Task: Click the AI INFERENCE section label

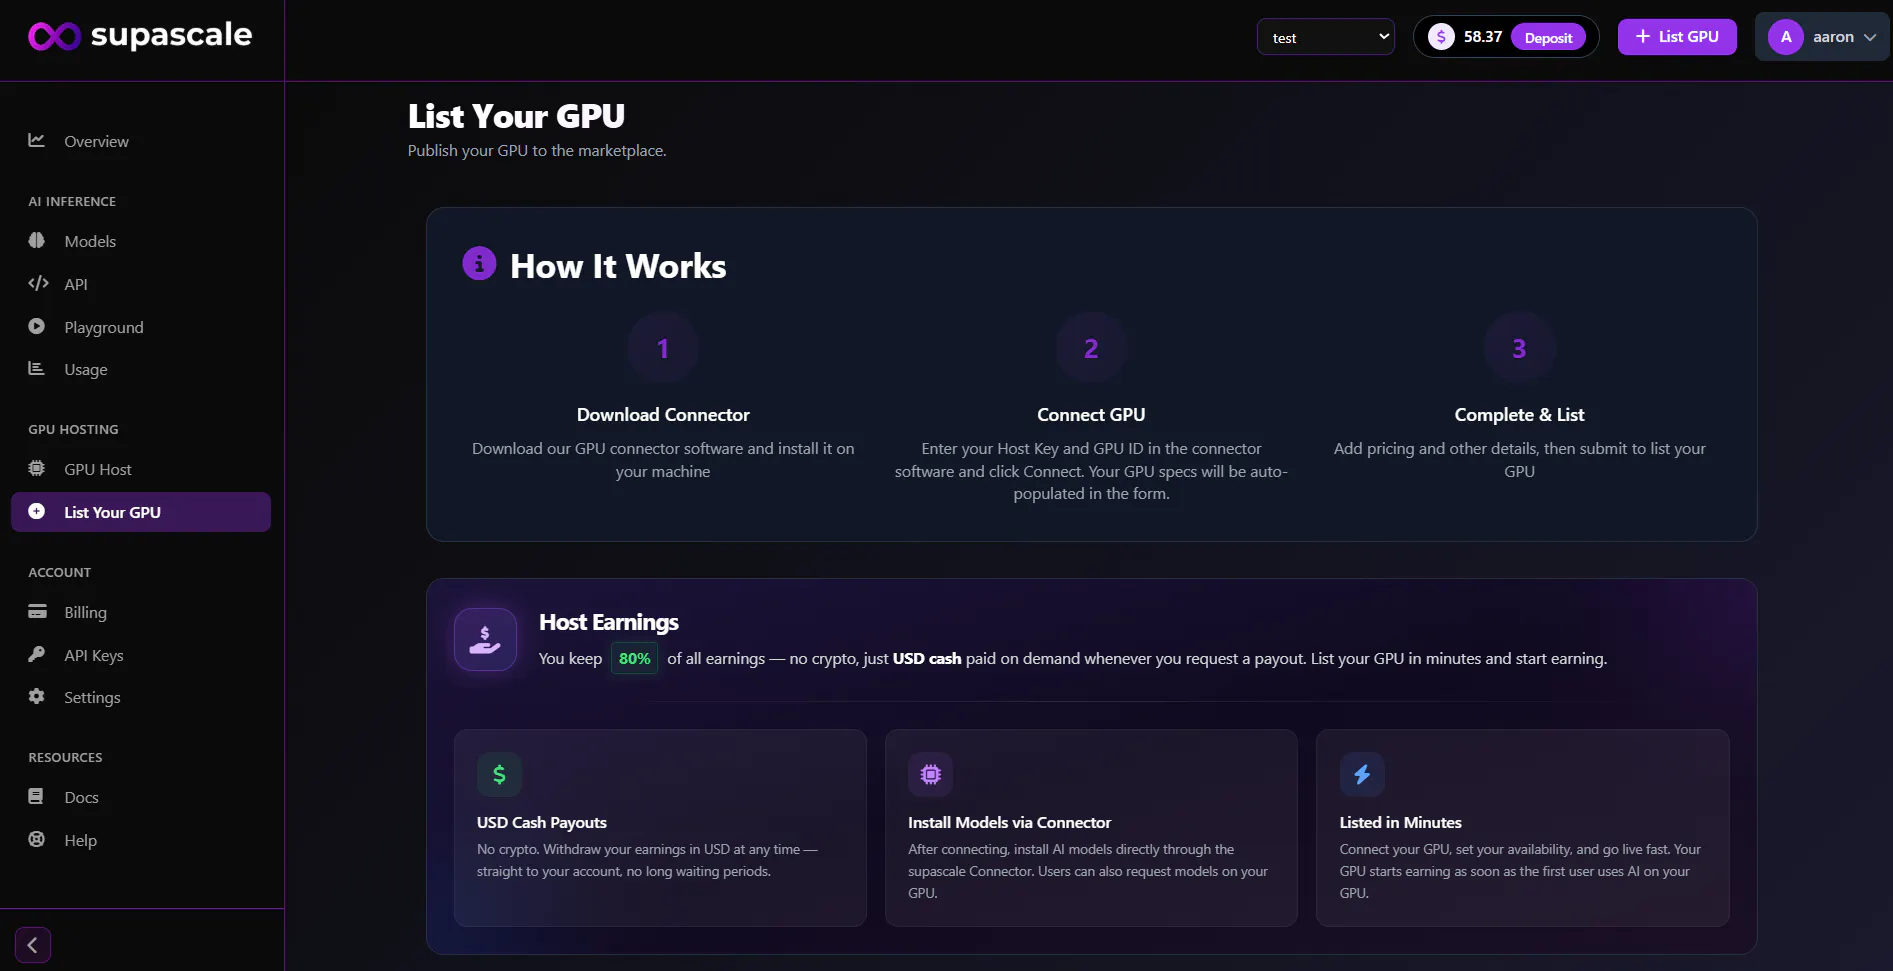Action: (72, 201)
